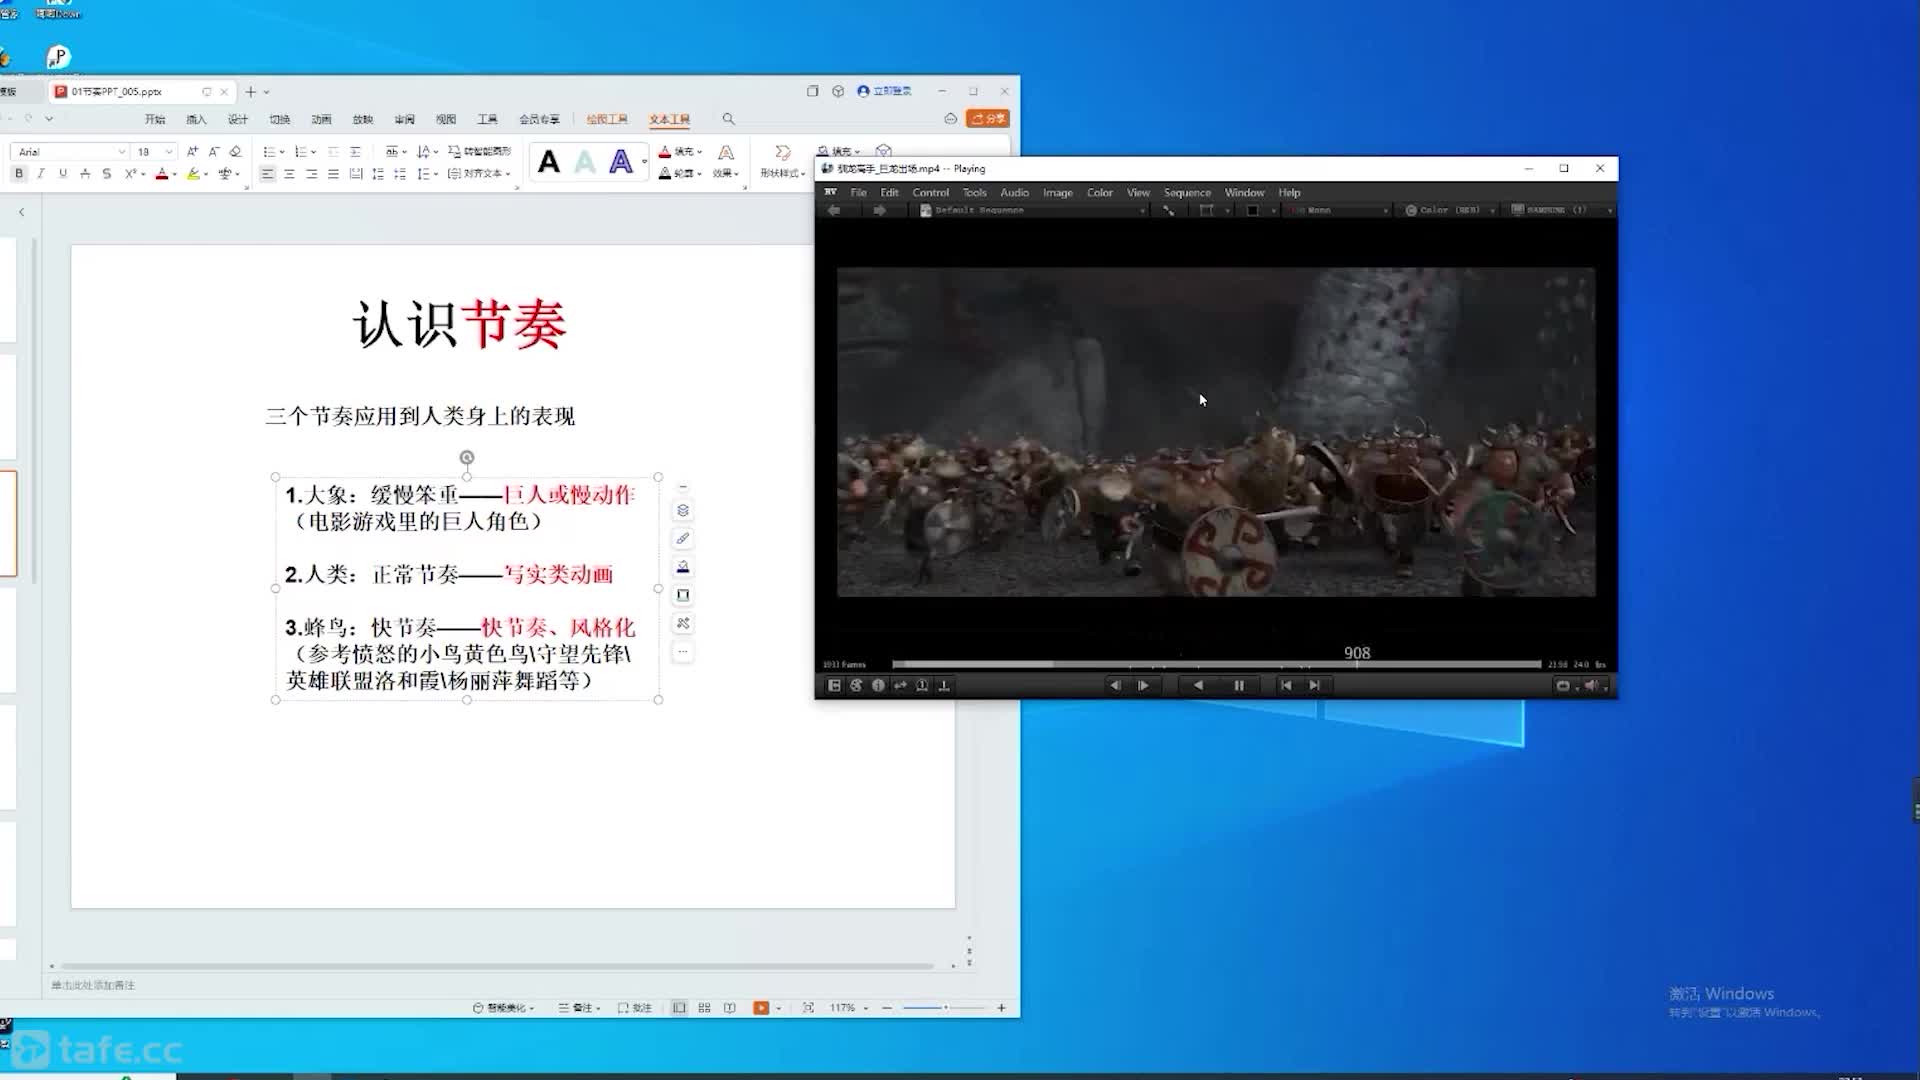This screenshot has width=1920, height=1080.
Task: Clear formatting eraser icon
Action: (236, 152)
